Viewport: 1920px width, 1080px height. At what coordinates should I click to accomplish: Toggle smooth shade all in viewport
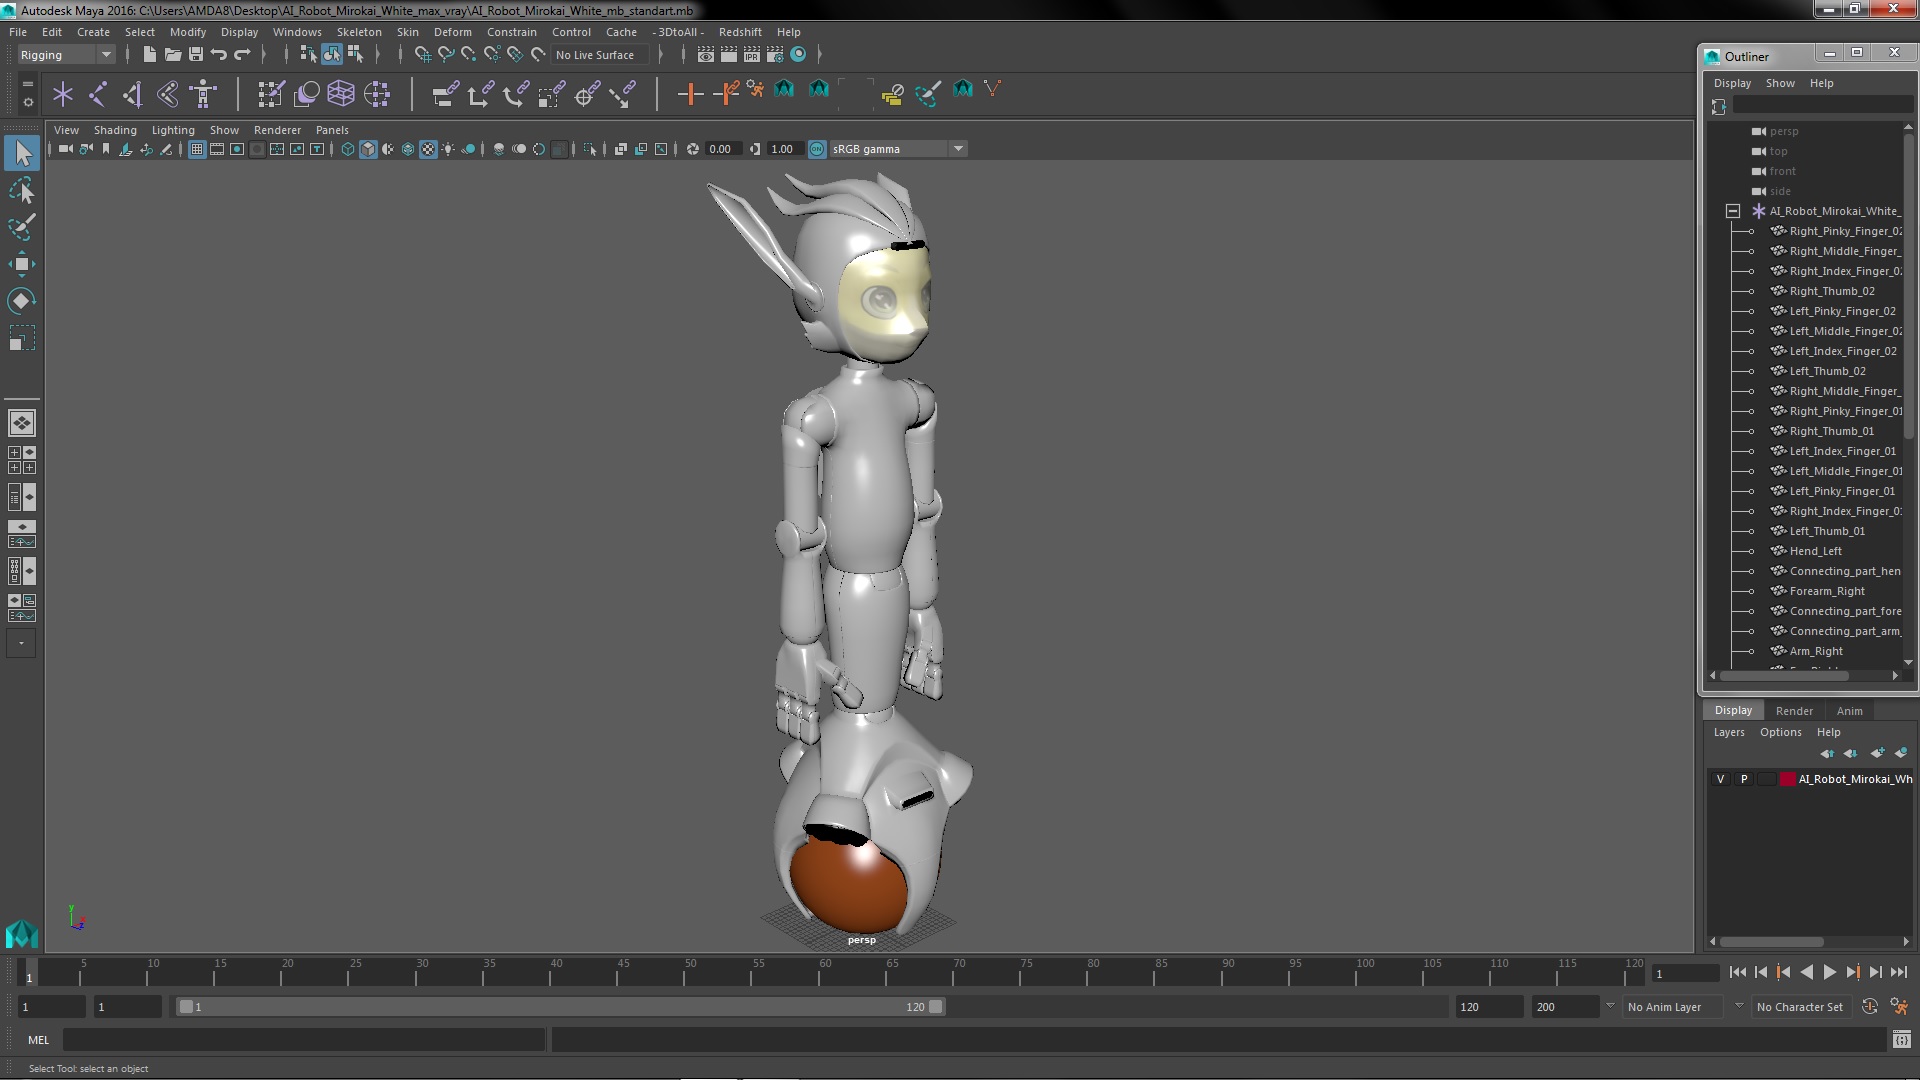click(x=368, y=149)
